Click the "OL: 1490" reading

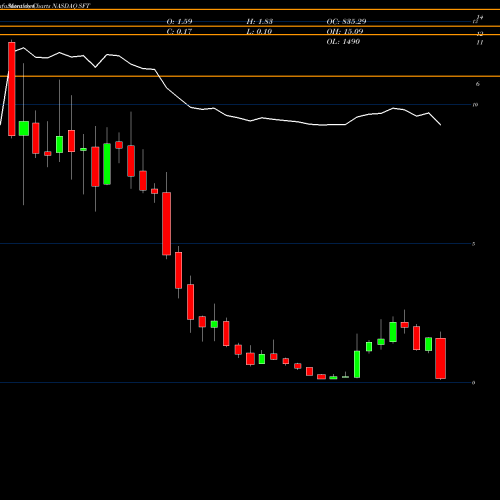tap(343, 41)
